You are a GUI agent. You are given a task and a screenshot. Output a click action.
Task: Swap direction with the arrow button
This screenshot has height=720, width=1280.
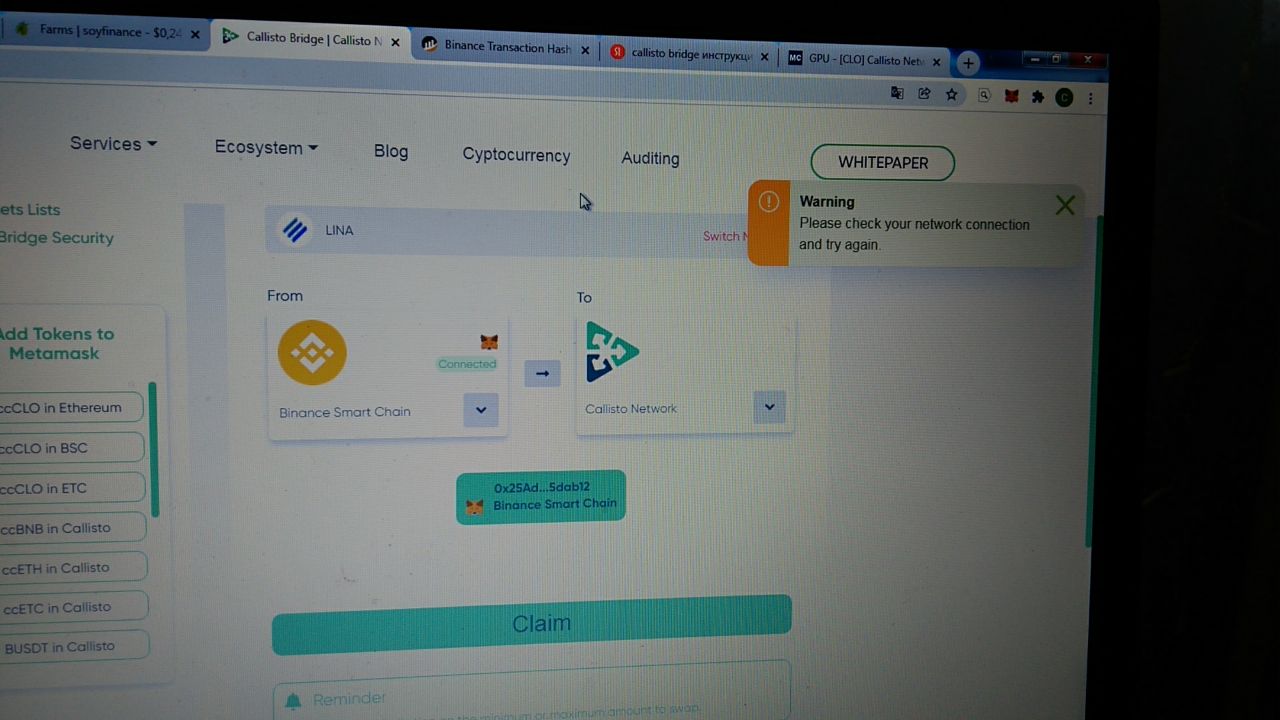[542, 373]
